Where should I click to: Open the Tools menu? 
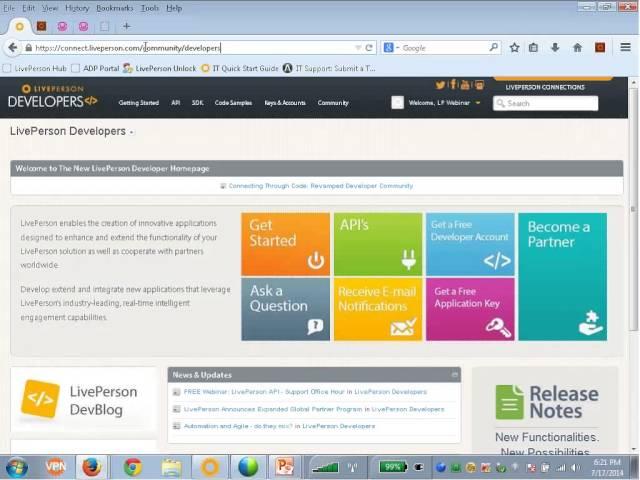pos(149,8)
